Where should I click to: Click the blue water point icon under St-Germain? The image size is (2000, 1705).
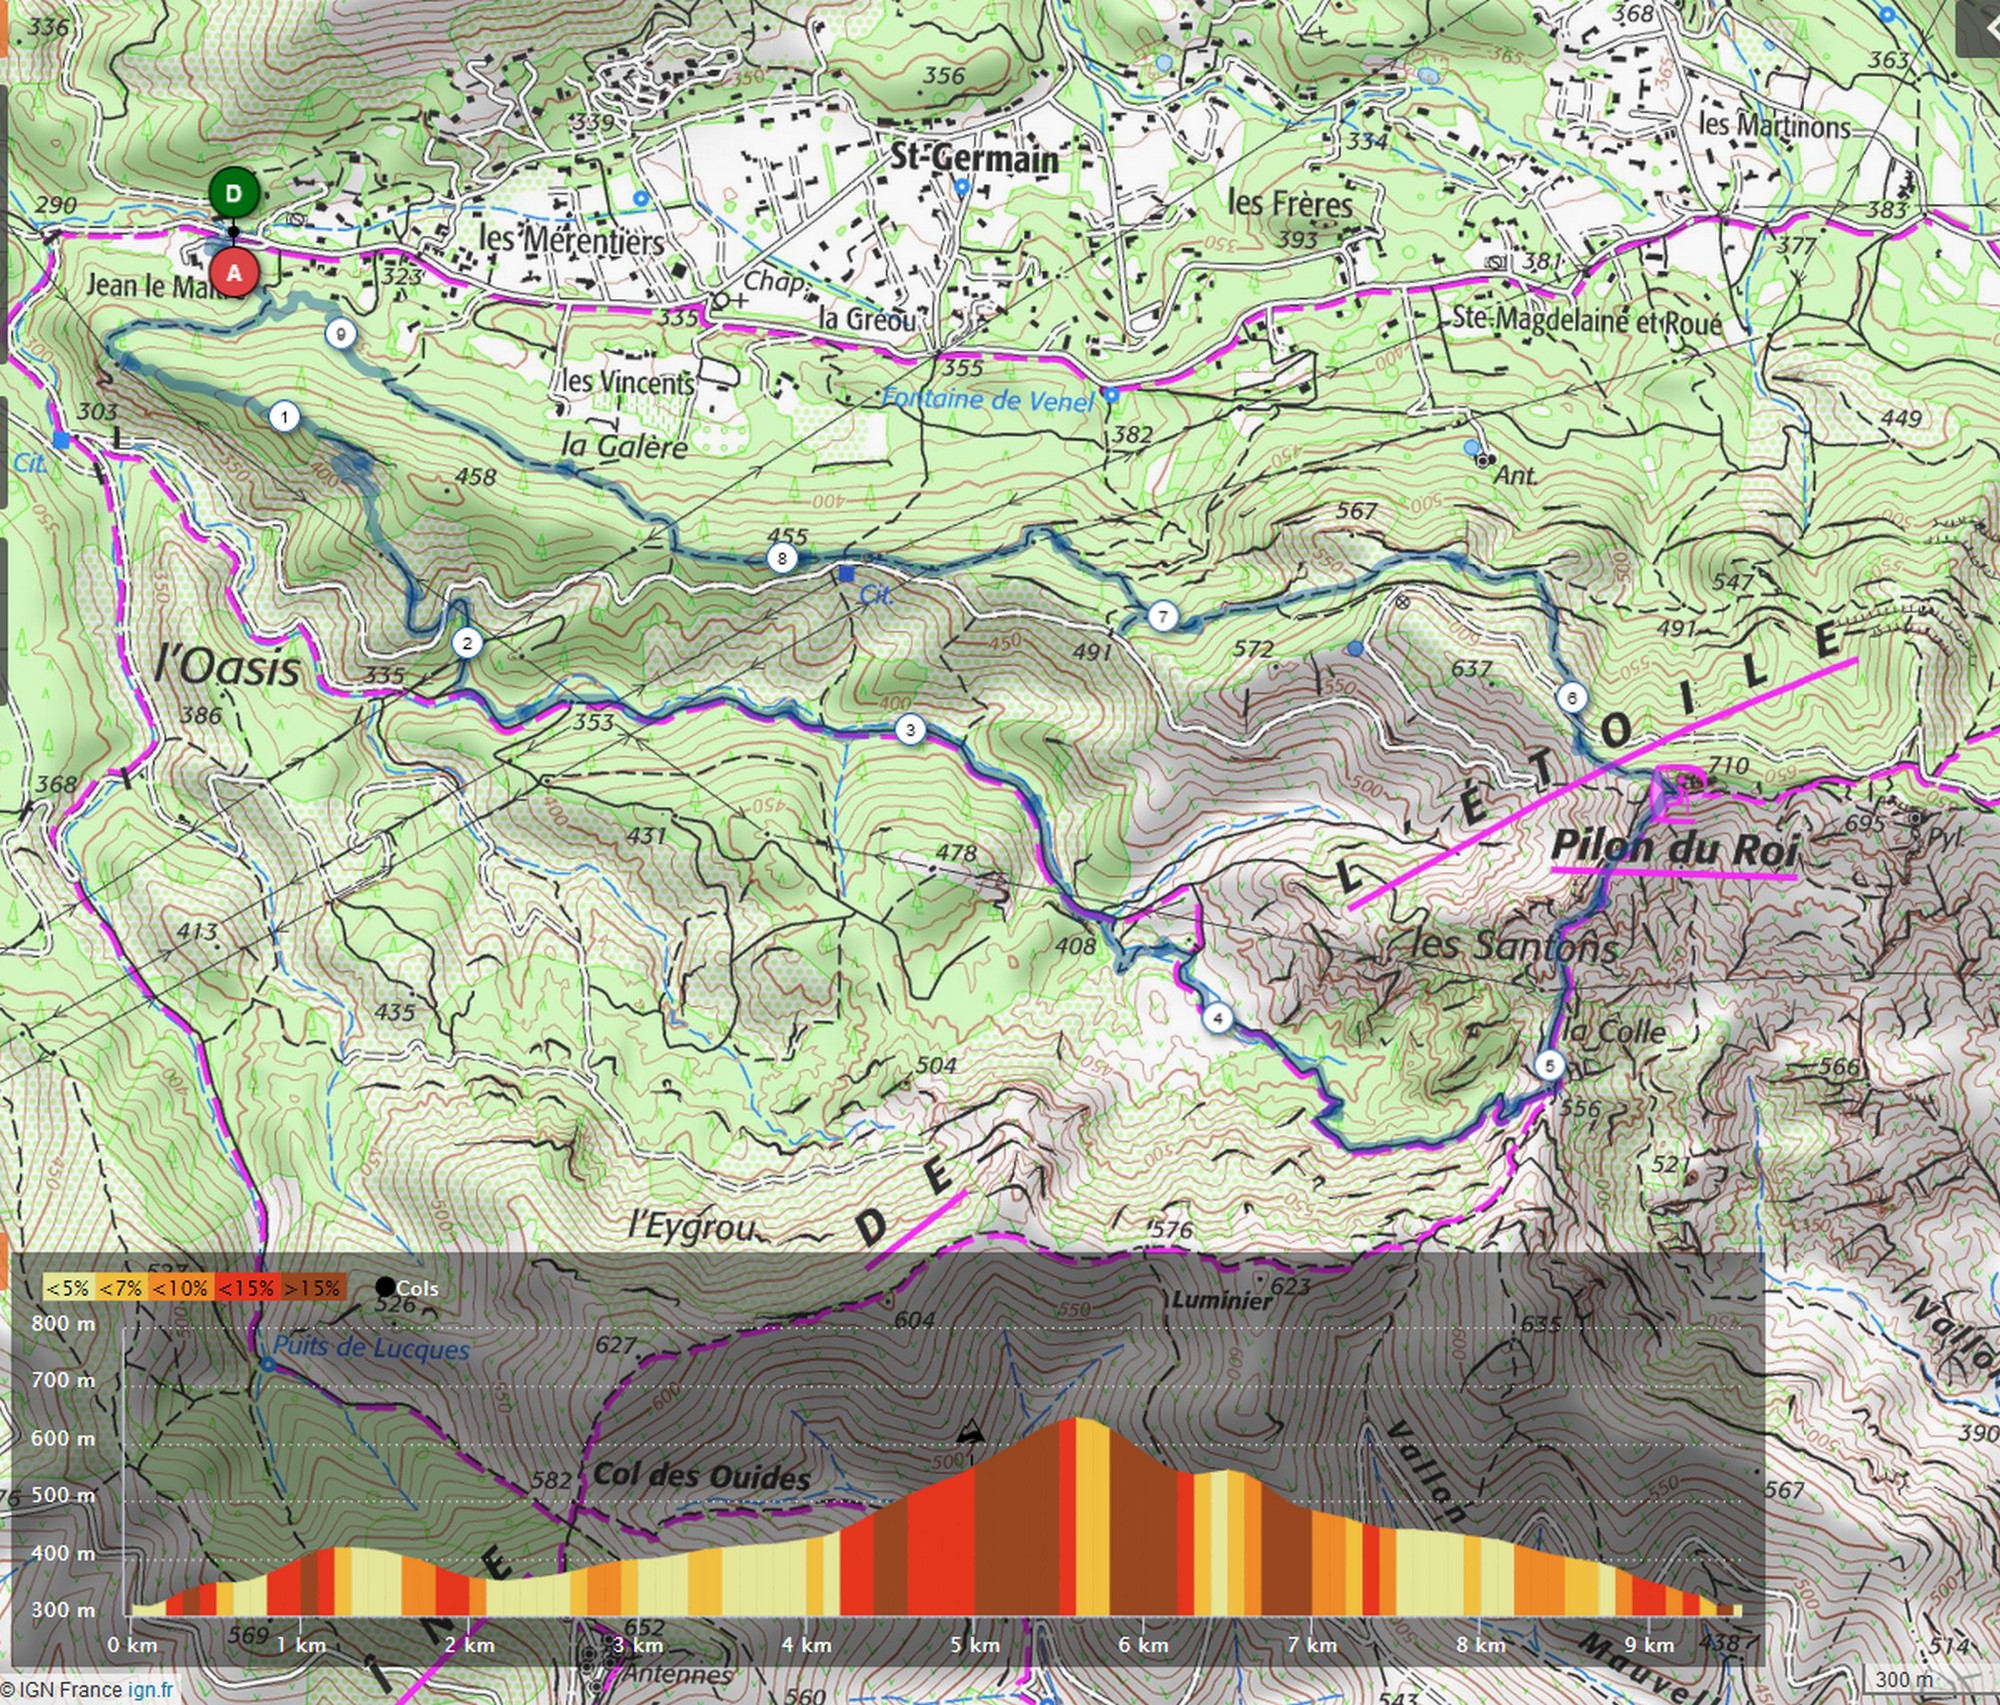click(x=962, y=187)
